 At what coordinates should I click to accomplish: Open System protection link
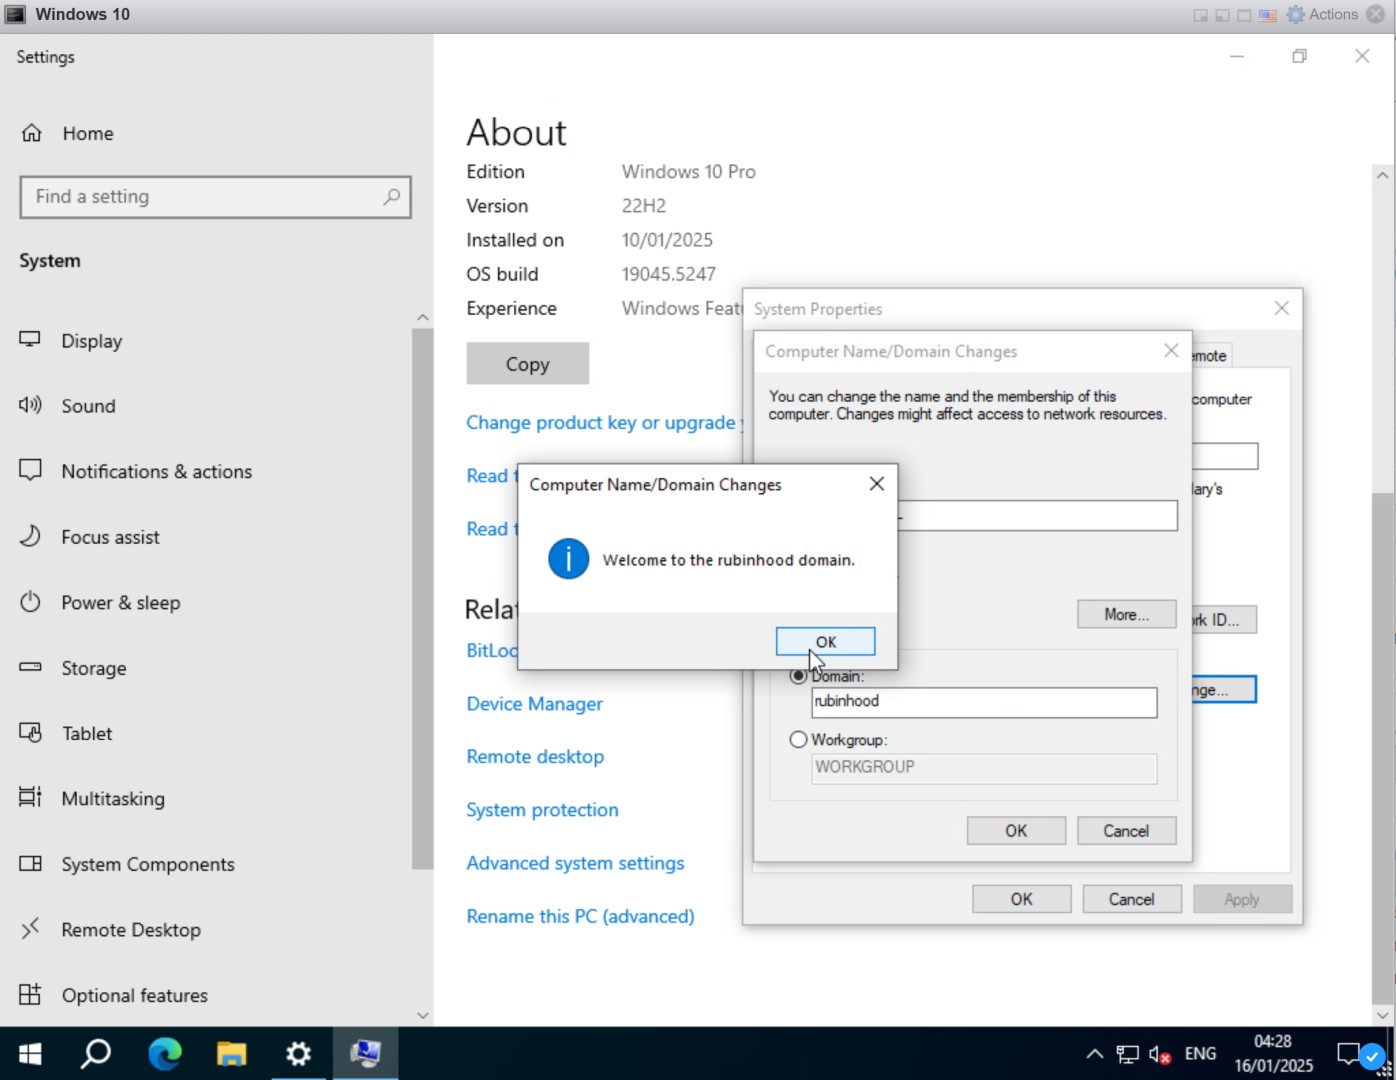542,810
